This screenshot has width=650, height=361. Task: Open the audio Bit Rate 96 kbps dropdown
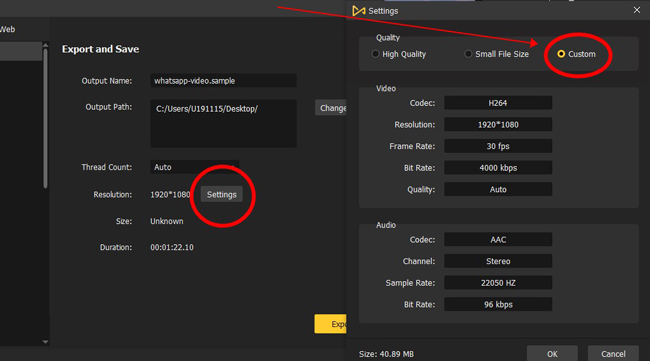click(498, 304)
